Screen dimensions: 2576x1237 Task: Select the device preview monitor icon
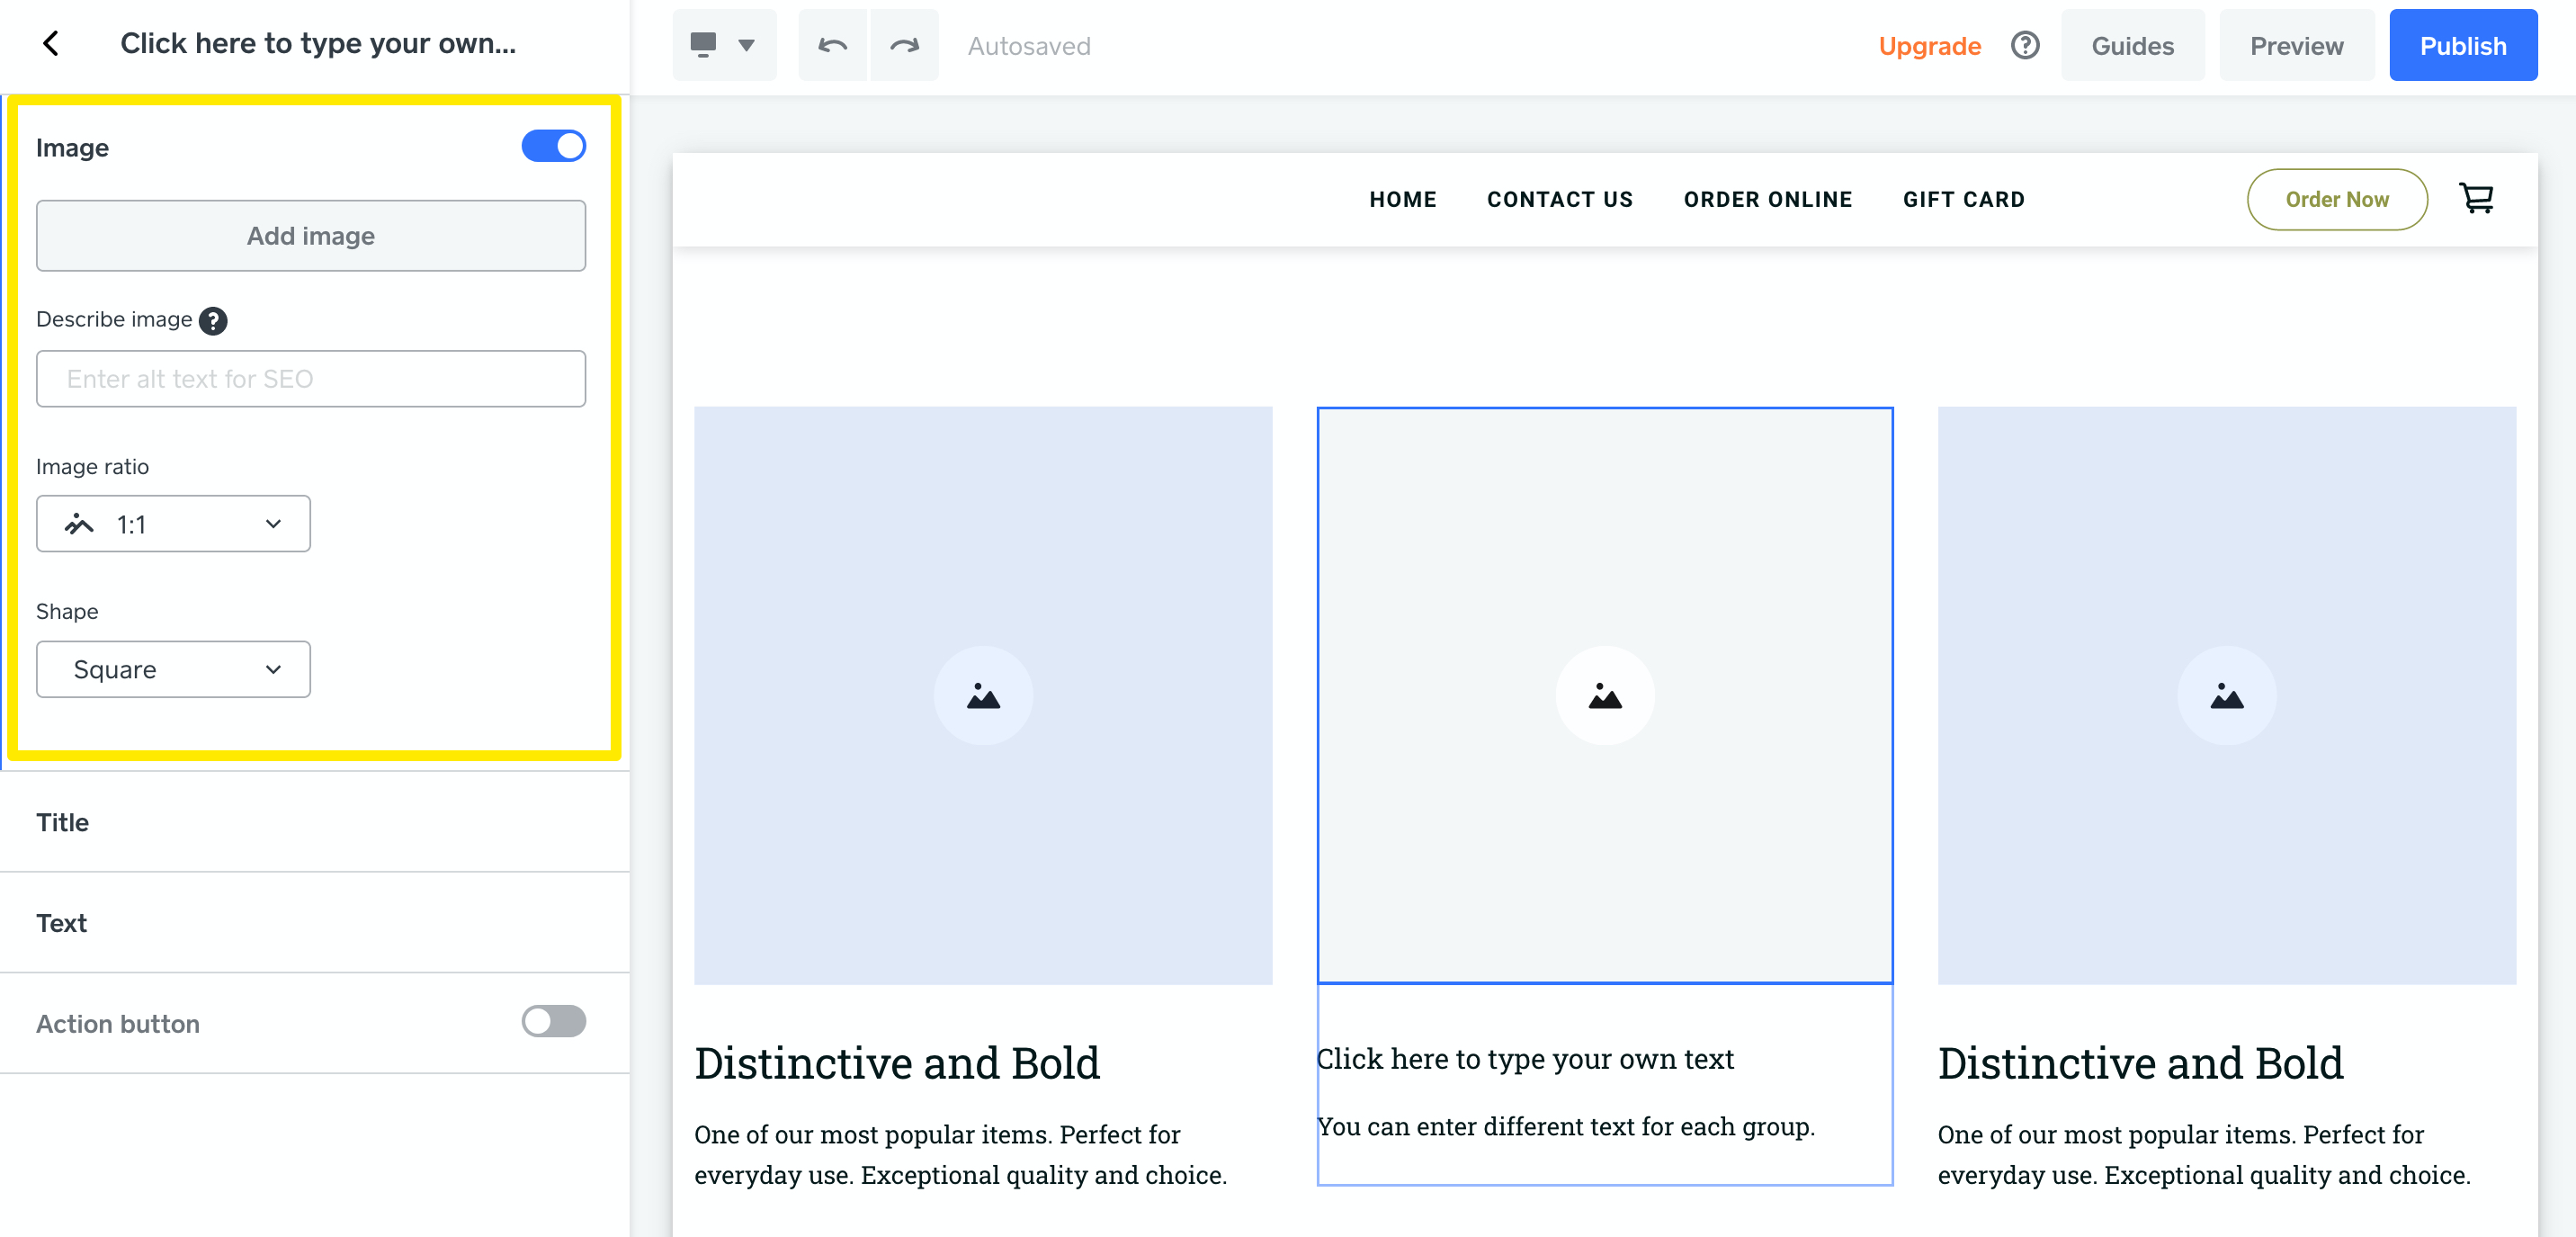pos(706,45)
